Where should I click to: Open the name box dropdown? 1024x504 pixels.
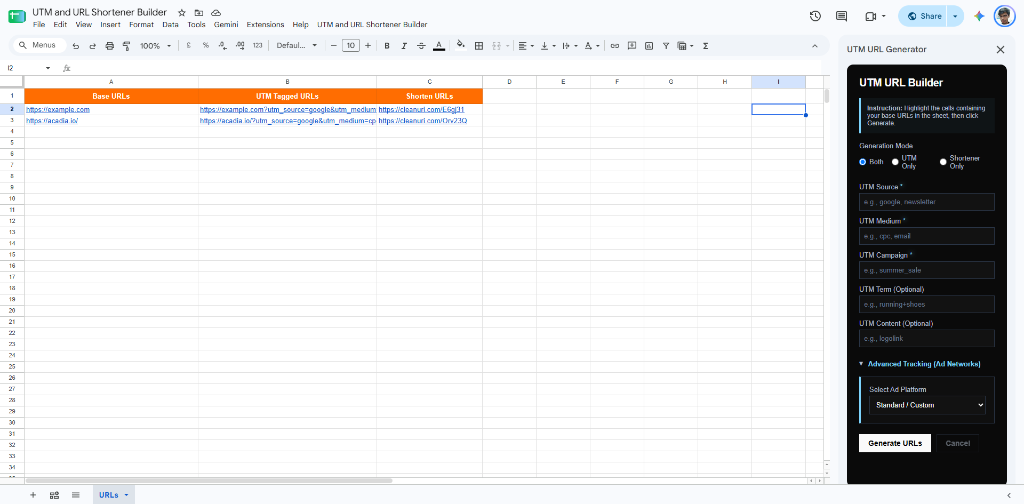point(48,68)
